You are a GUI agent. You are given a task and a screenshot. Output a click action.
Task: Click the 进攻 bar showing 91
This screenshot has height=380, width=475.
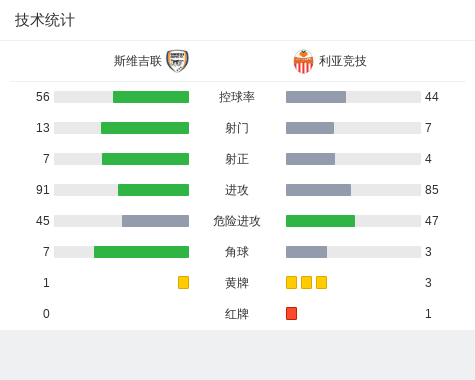pos(153,190)
